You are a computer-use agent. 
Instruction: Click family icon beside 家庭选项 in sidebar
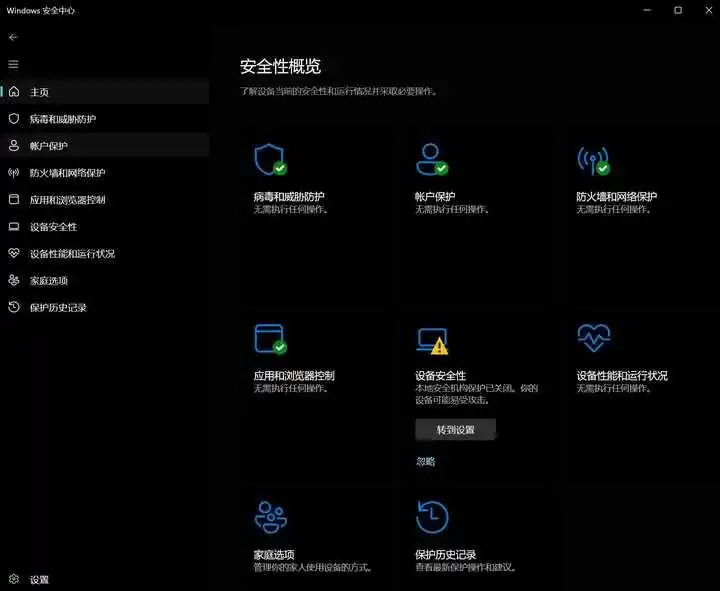pos(14,280)
